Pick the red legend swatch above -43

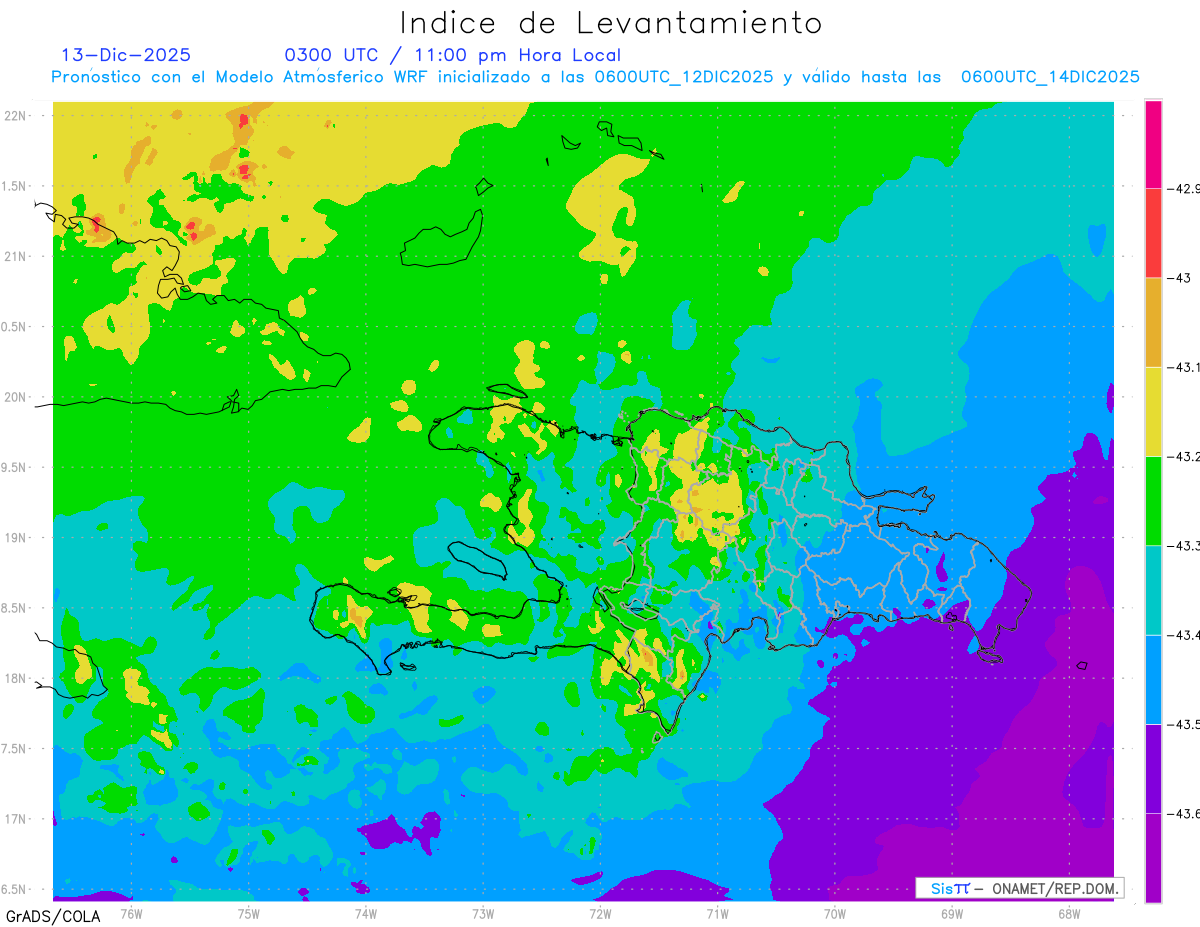click(x=1153, y=232)
